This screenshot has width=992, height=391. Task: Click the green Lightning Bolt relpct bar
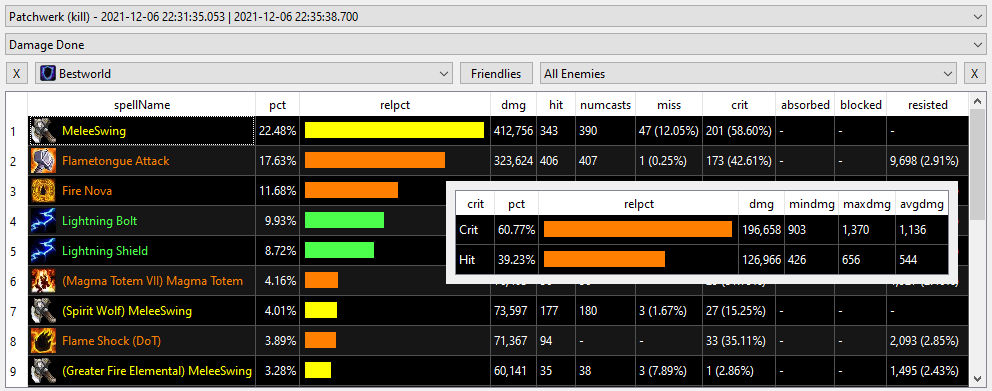(344, 220)
